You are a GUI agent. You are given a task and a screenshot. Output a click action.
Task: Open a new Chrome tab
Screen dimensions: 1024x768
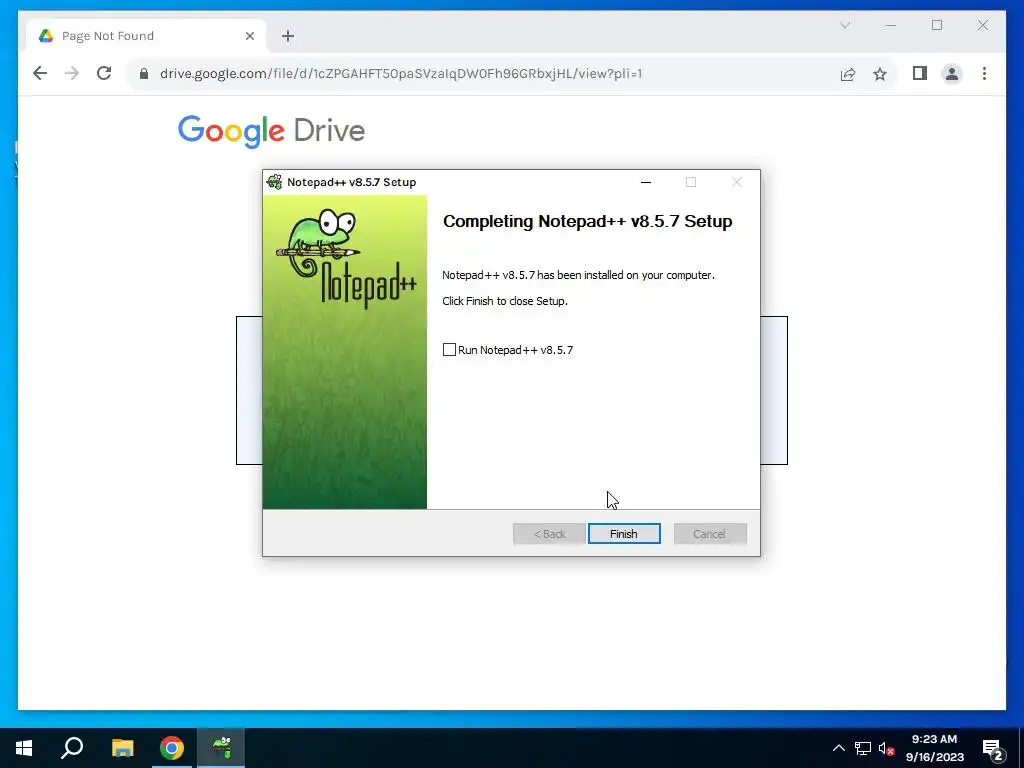288,36
